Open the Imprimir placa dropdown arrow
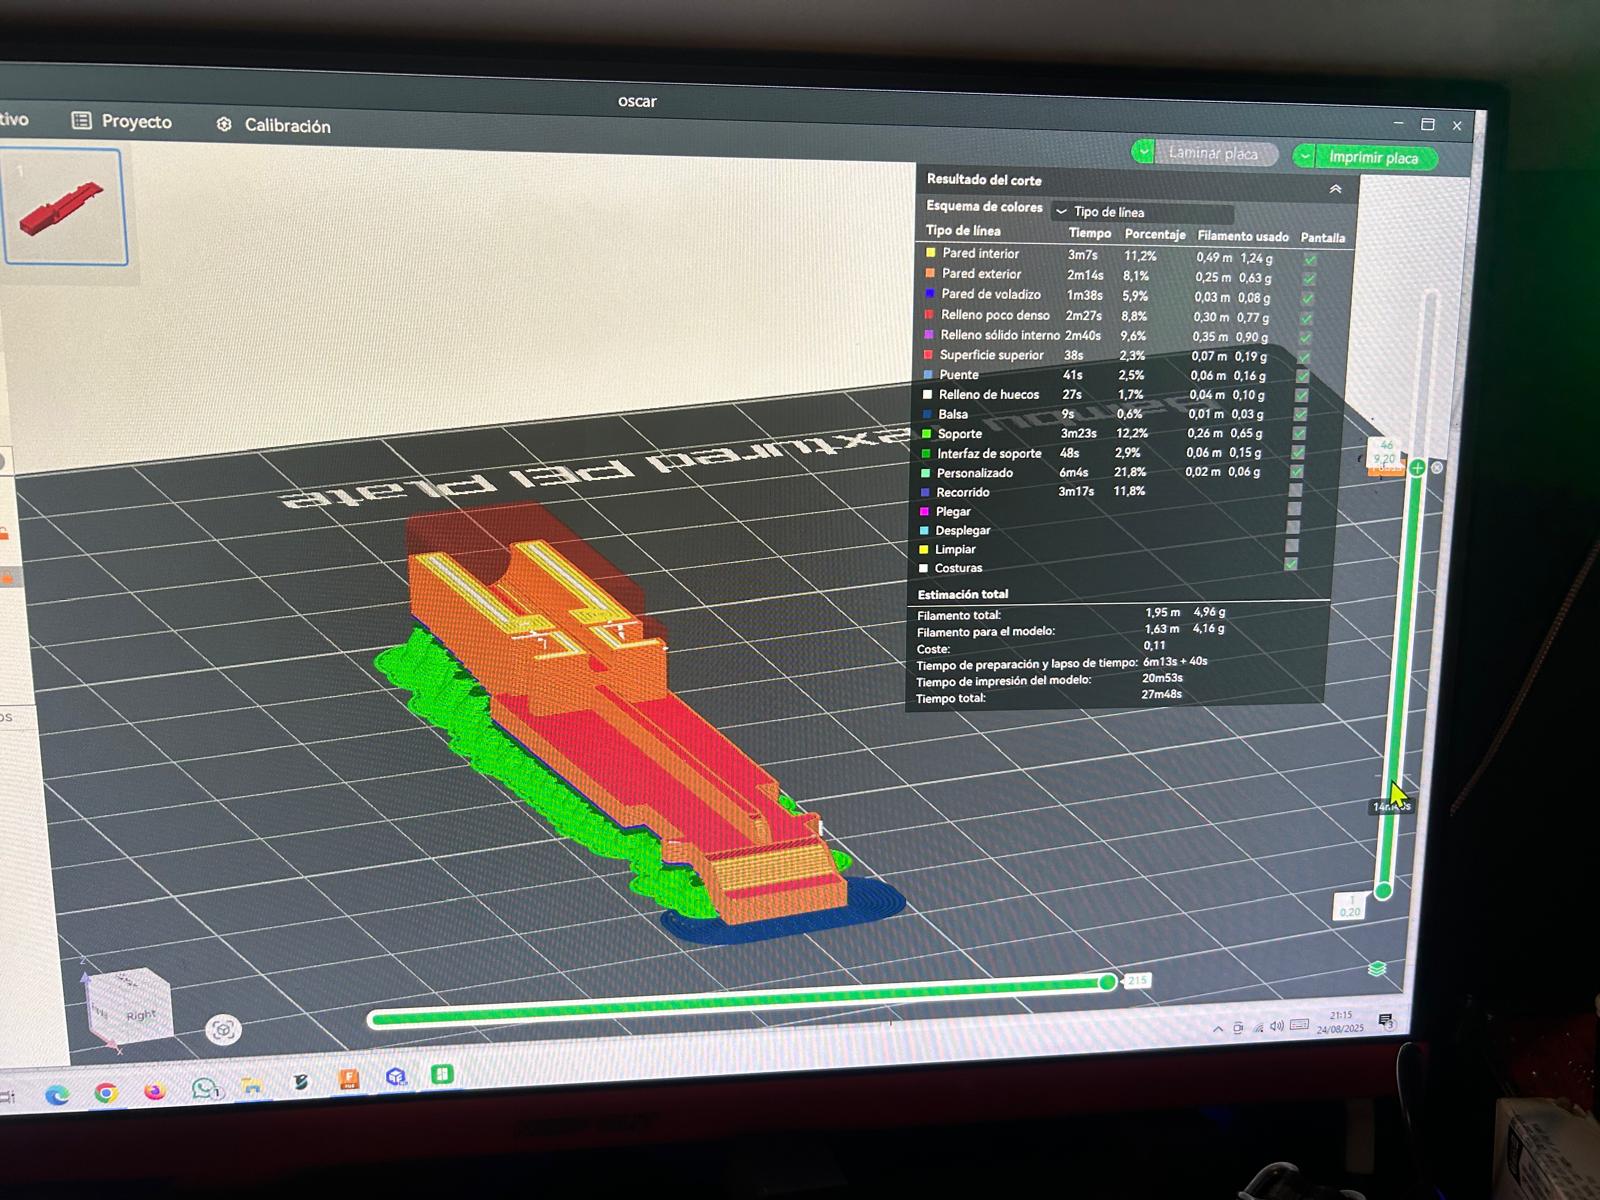Screen dimensions: 1600x1200 [1305, 156]
